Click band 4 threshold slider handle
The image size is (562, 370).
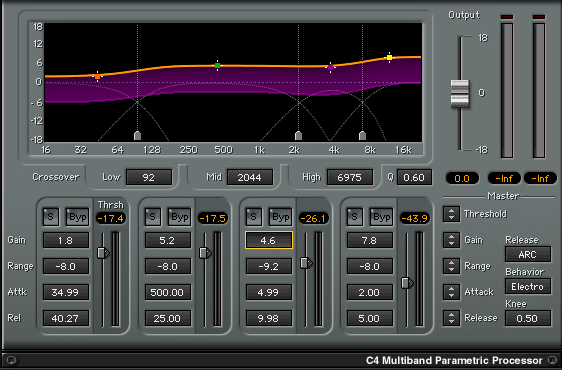pyautogui.click(x=407, y=283)
